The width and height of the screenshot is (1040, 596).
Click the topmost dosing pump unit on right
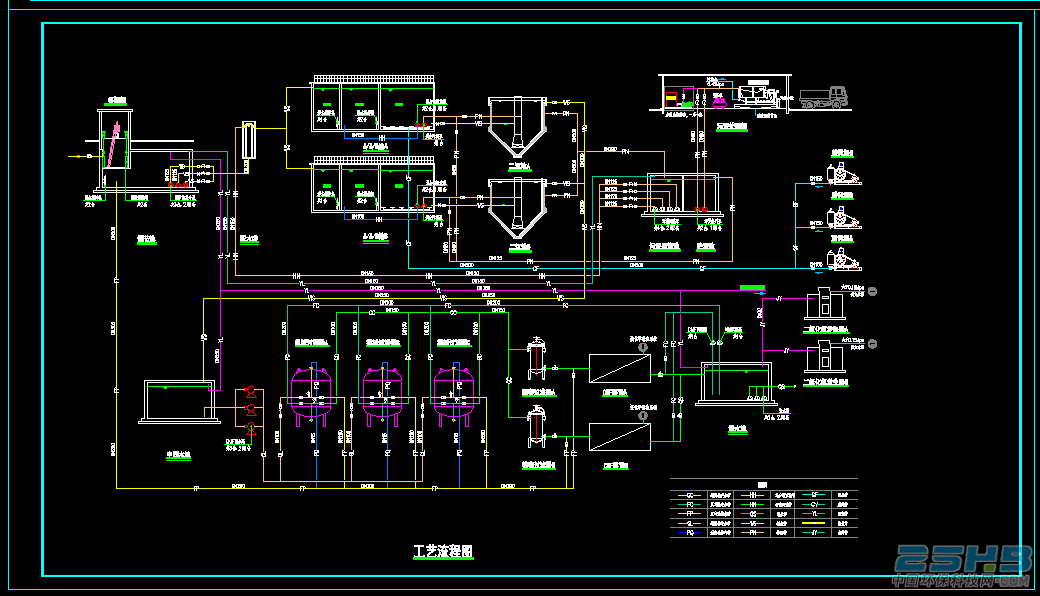842,174
